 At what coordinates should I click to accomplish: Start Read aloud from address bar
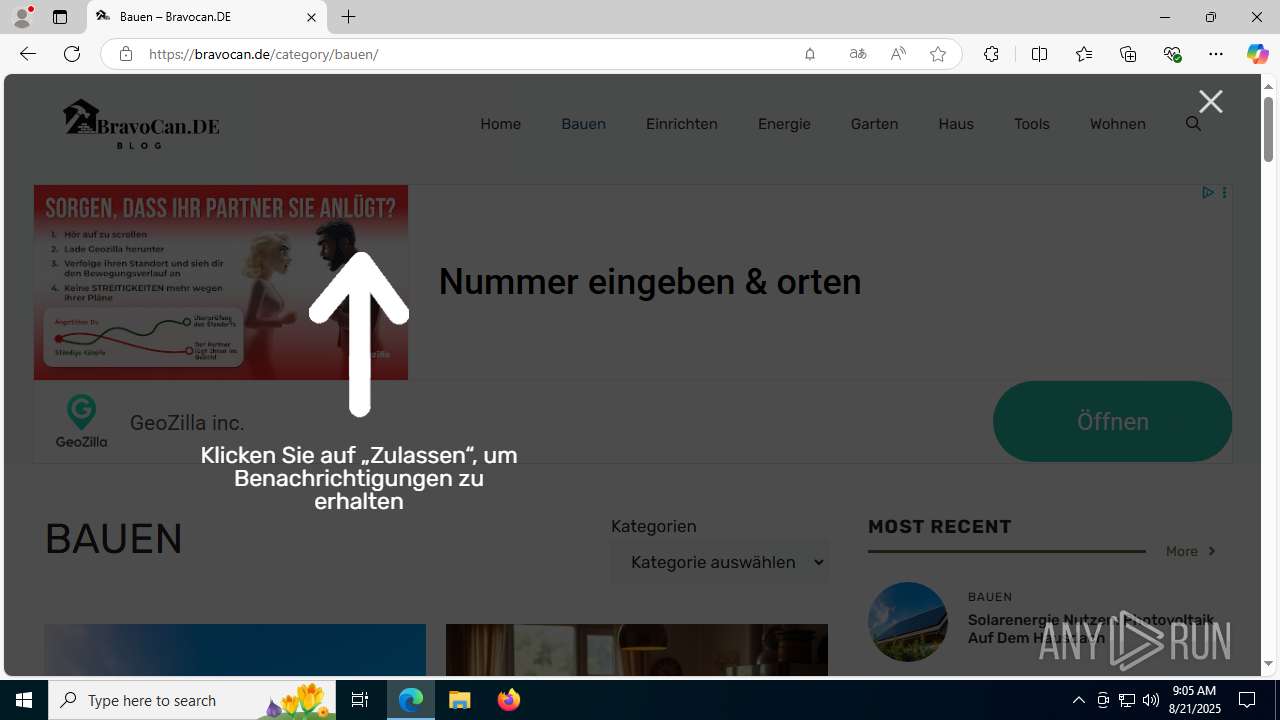coord(898,54)
